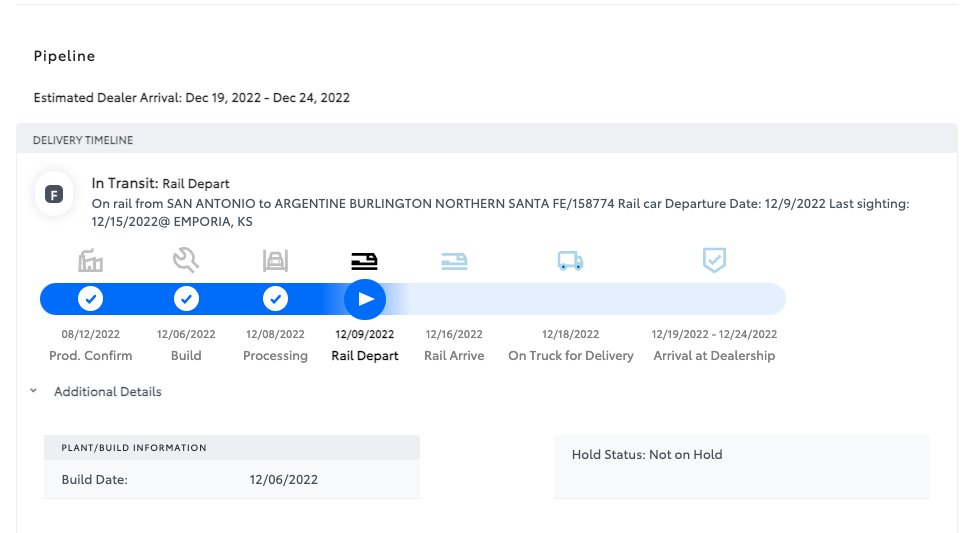The width and height of the screenshot is (968, 533).
Task: Click the Processing stage vehicle icon
Action: 275,261
